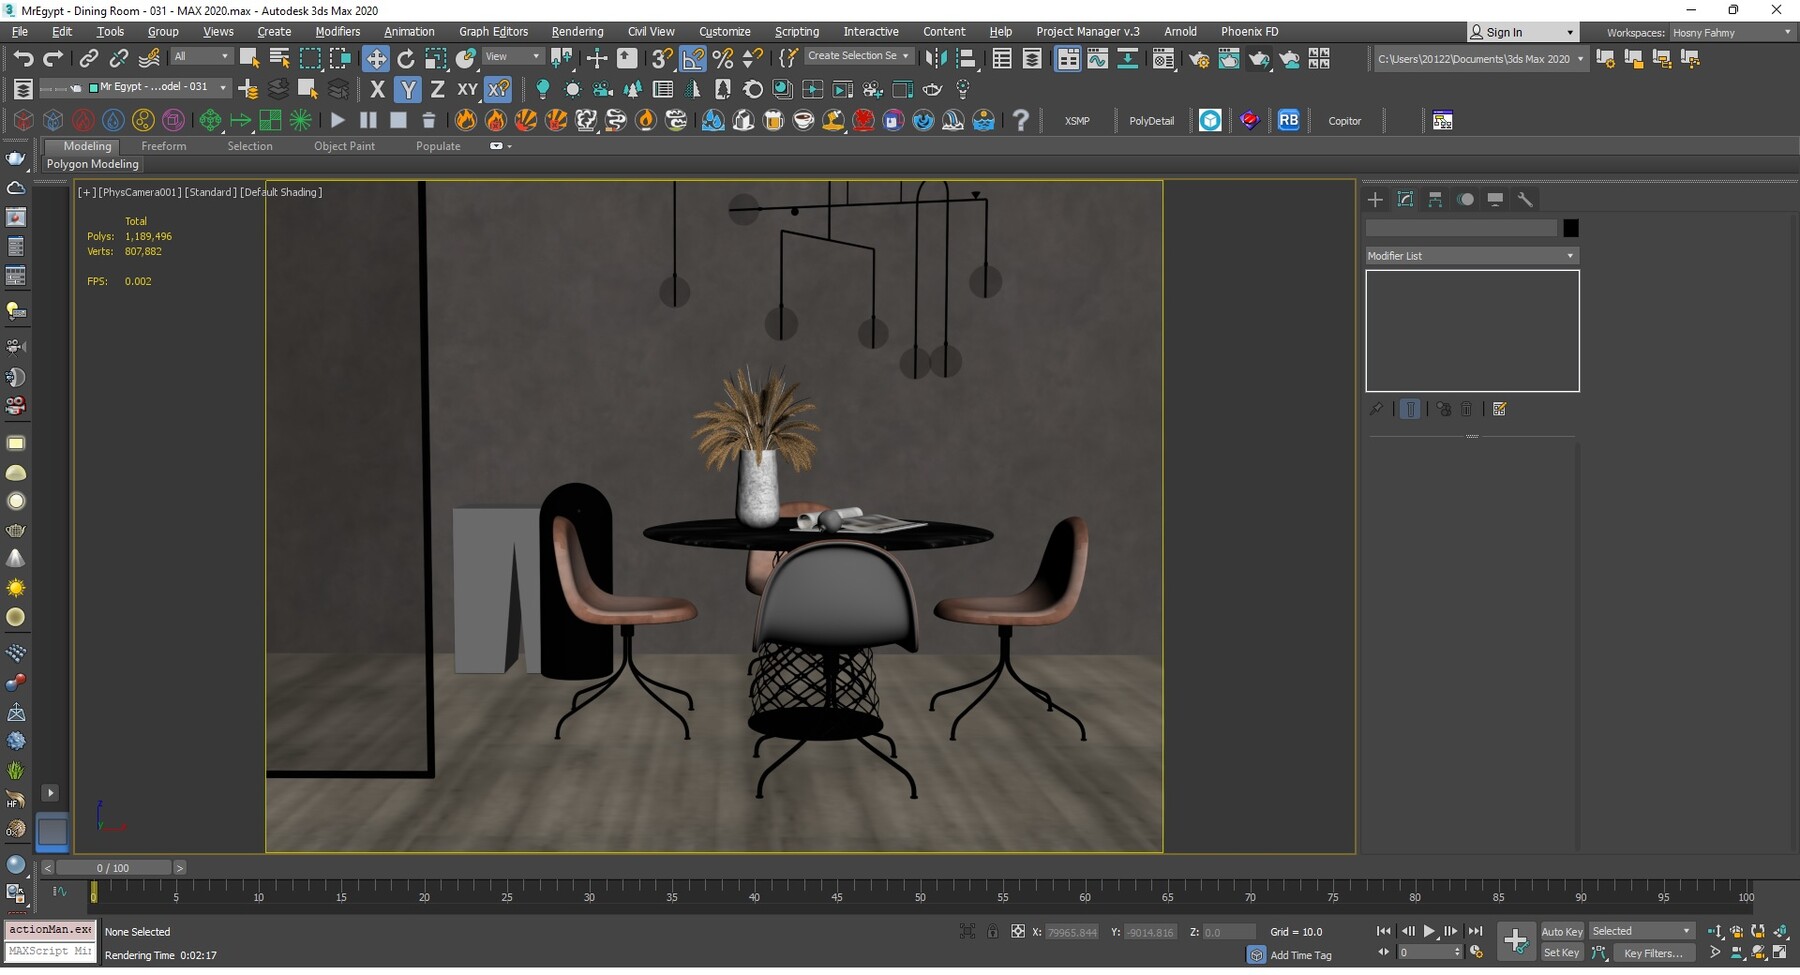Click the Pin Stack icon below the modifier stack
This screenshot has height=975, width=1800.
(1376, 408)
